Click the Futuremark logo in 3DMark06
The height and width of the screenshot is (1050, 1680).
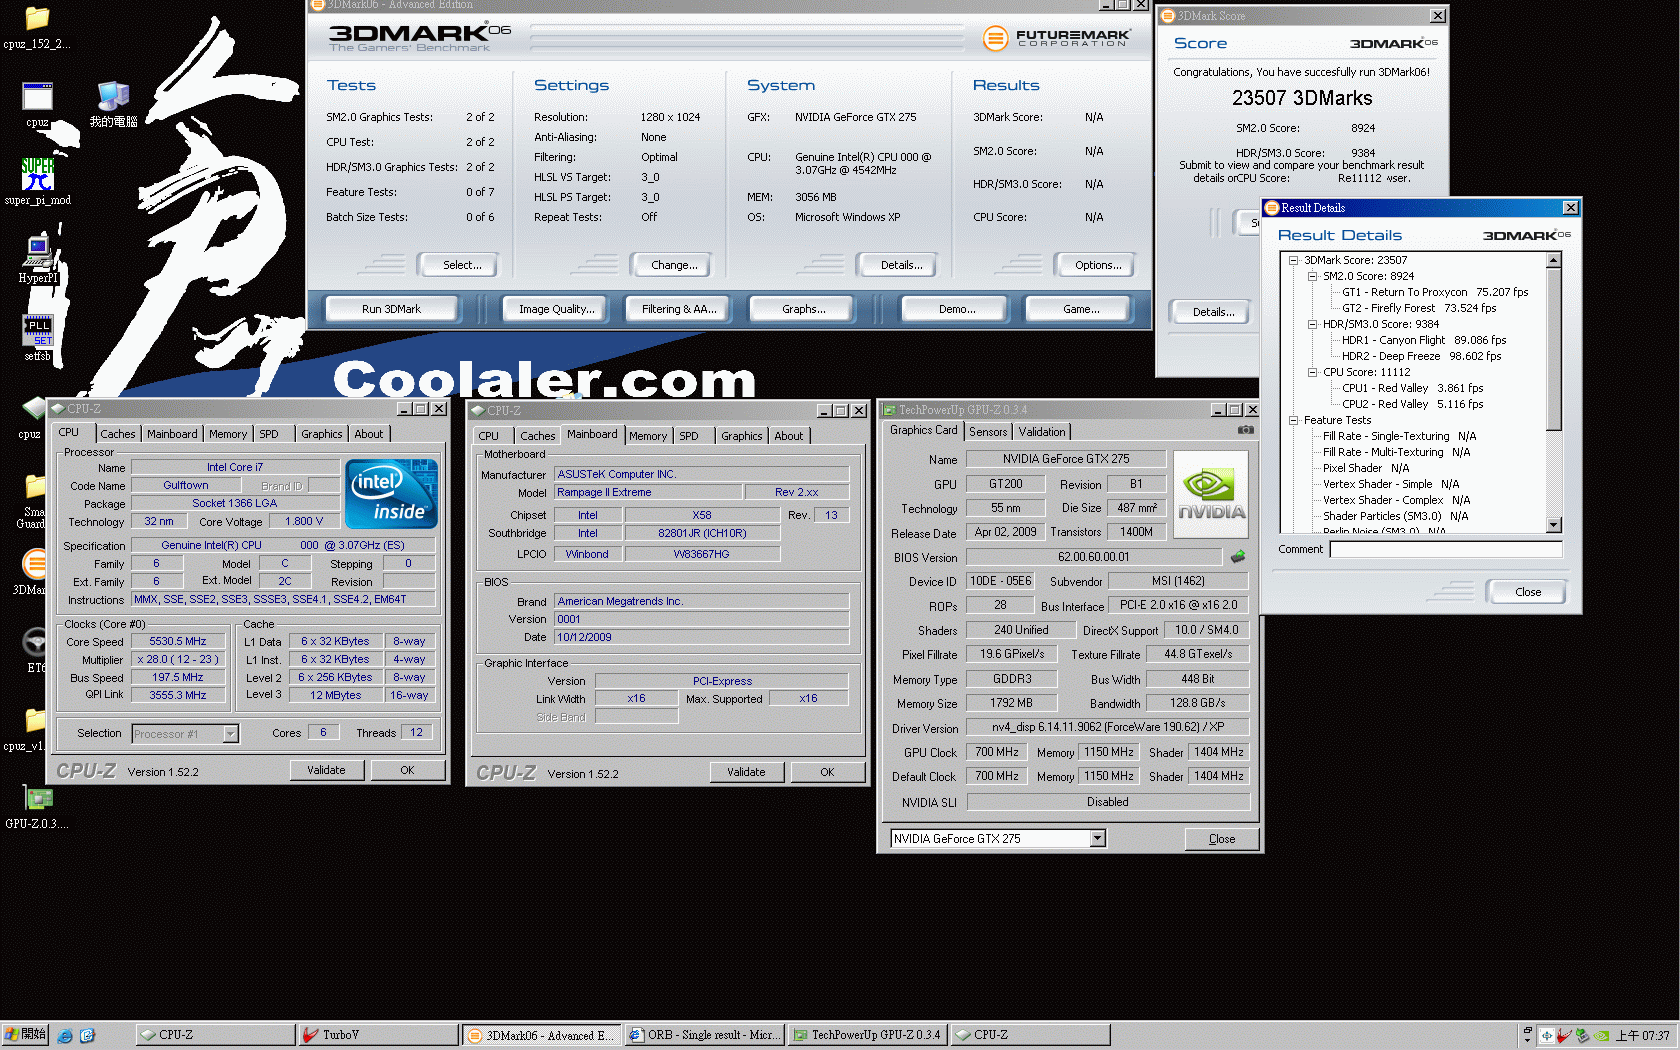click(x=1057, y=38)
